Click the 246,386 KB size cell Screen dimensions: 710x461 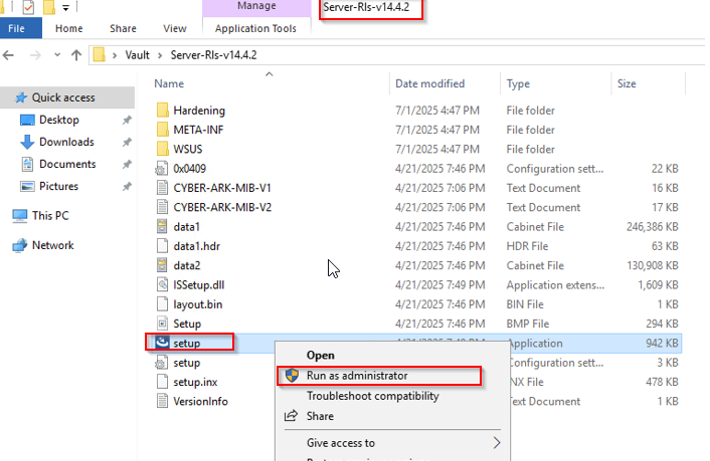(652, 226)
